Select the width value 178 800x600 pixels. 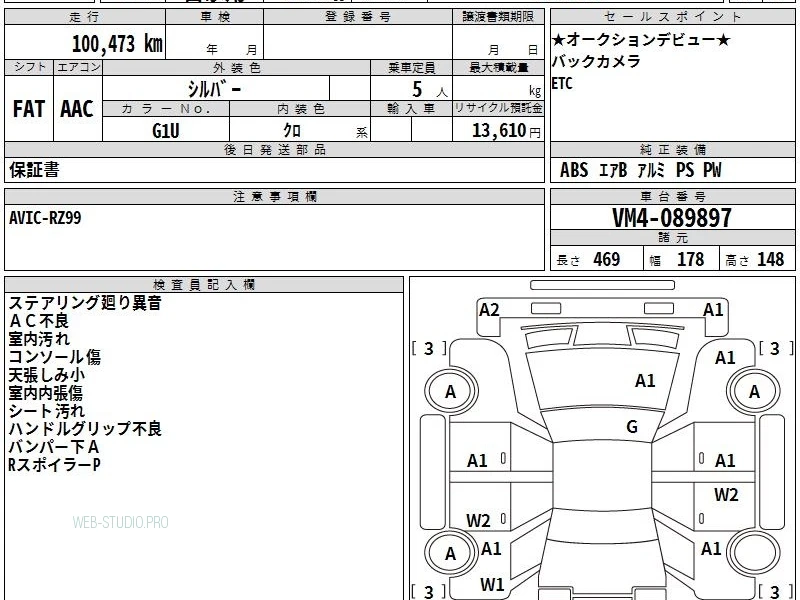coord(690,259)
